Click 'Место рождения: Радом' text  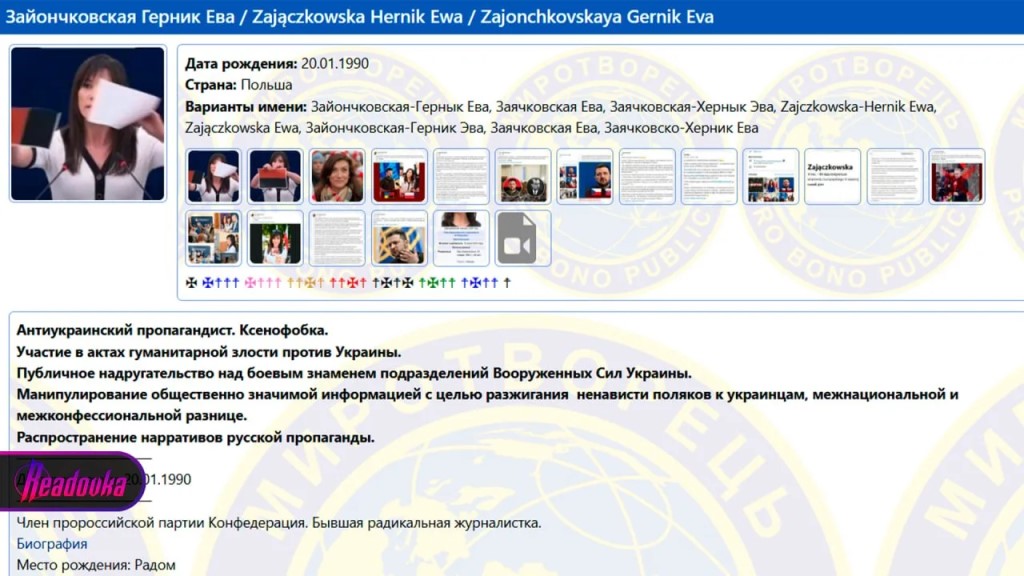click(96, 565)
